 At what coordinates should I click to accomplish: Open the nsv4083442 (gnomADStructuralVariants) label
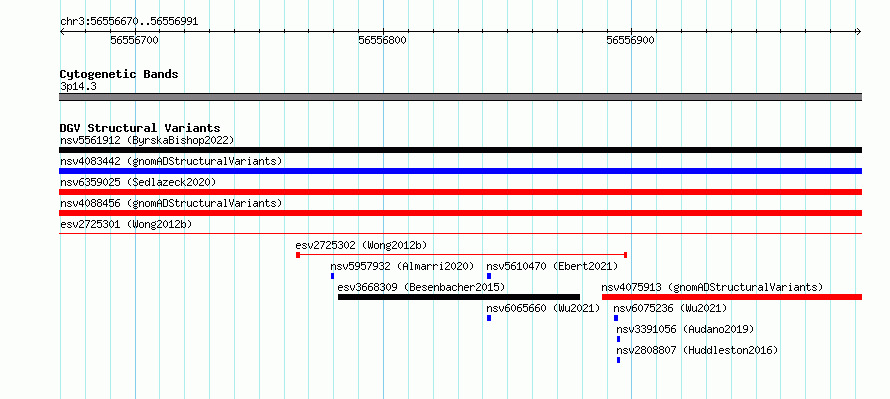(171, 161)
